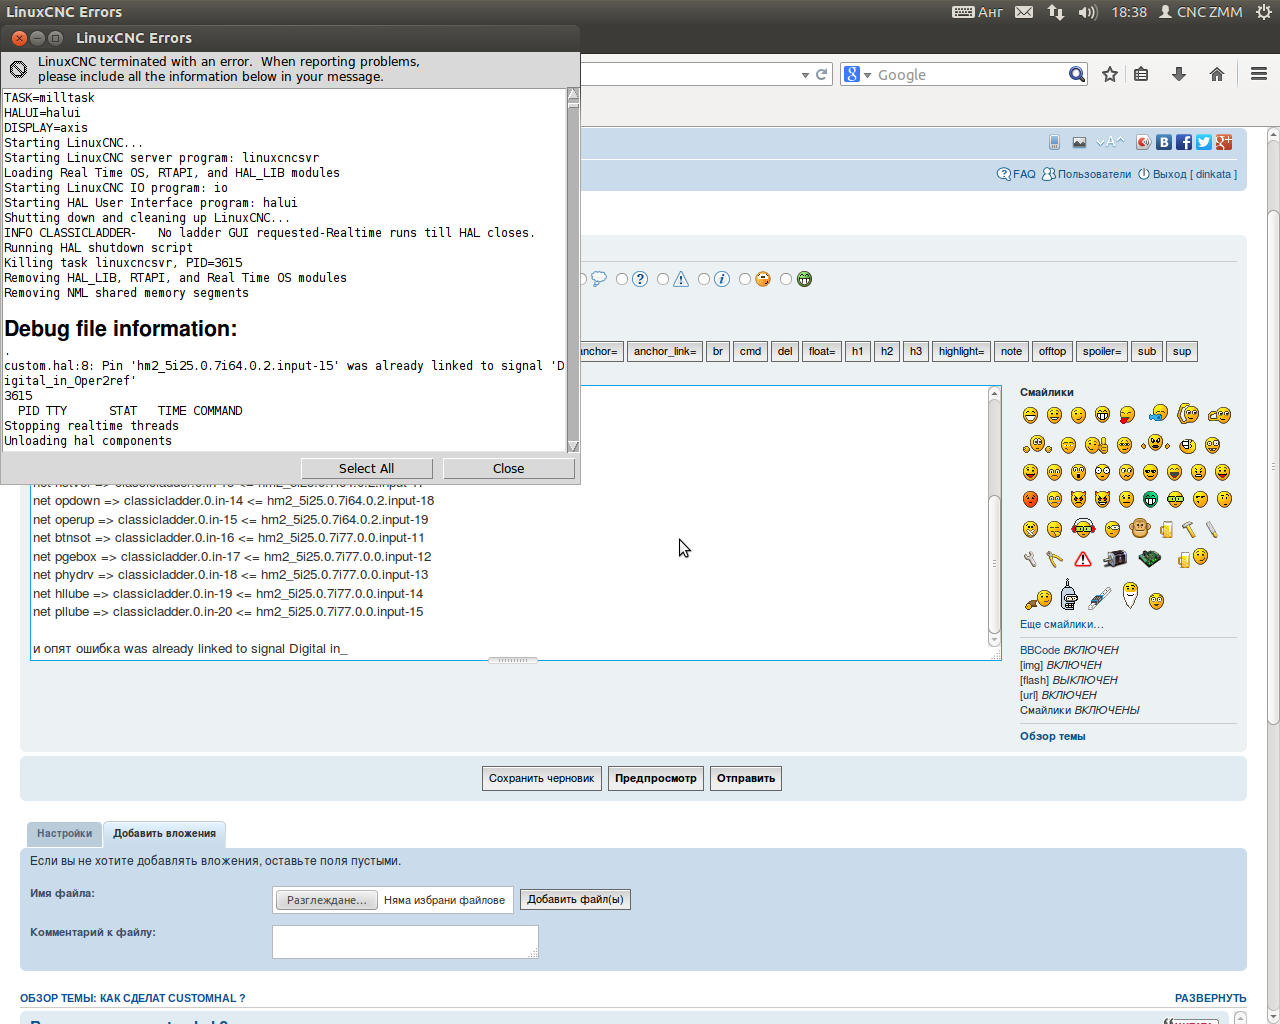The image size is (1280, 1024).
Task: Click the Предпросмотр button
Action: (656, 778)
